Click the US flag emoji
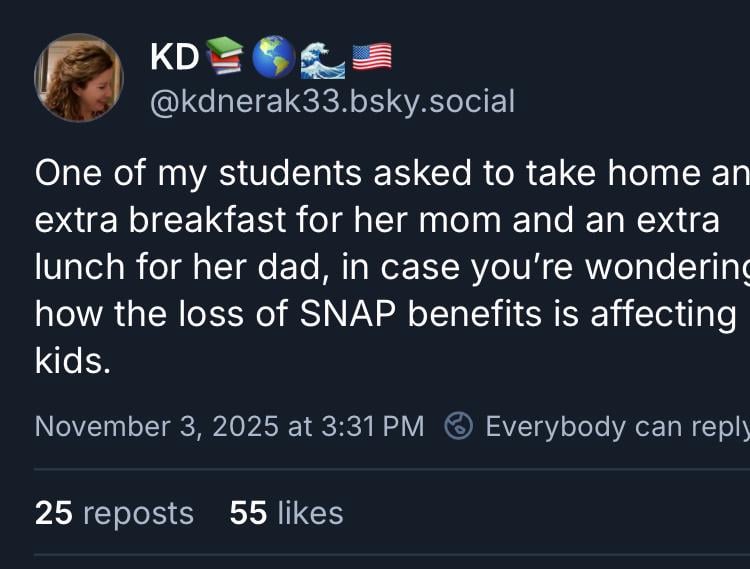The height and width of the screenshot is (569, 750). coord(371,57)
